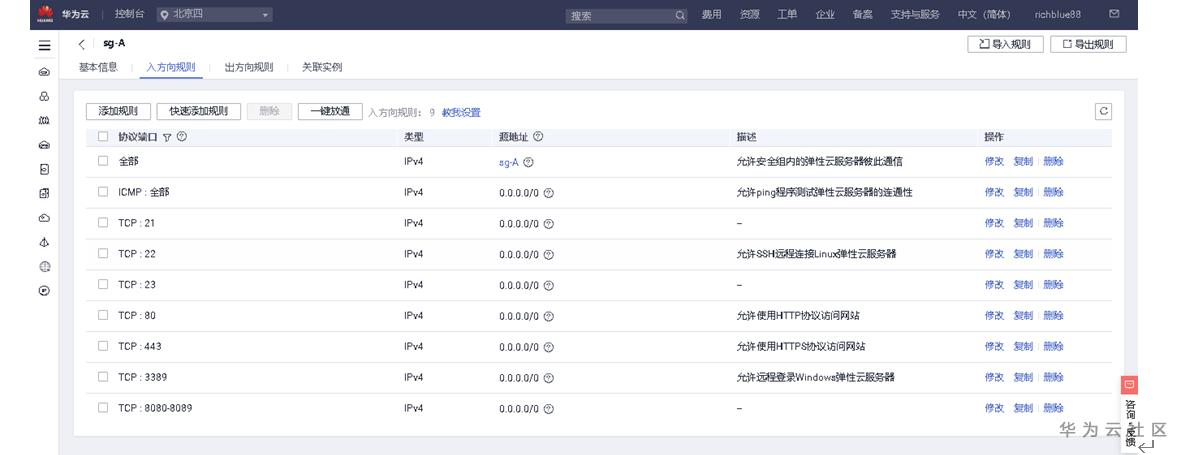Open the 教我设置 help link

[x=461, y=112]
